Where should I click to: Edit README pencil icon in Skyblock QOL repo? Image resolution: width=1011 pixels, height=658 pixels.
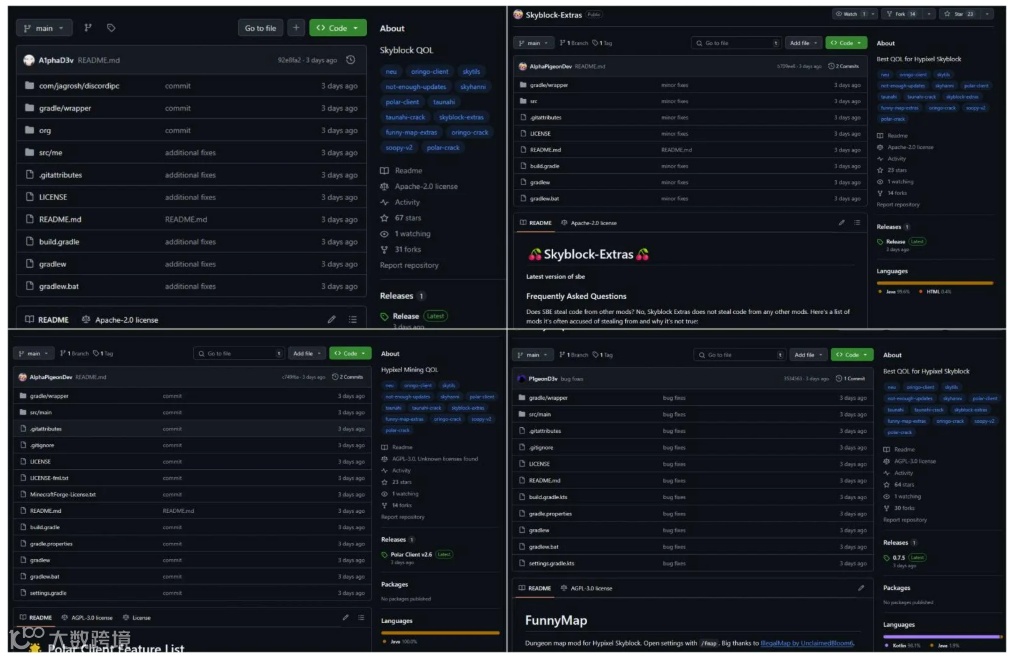pyautogui.click(x=331, y=319)
